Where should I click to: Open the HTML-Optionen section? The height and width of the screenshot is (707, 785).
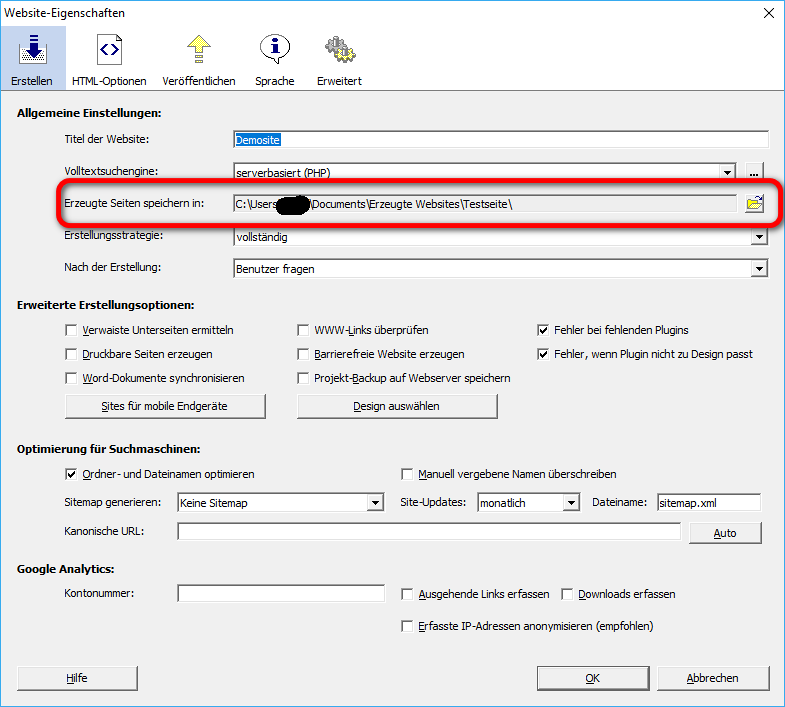pyautogui.click(x=109, y=59)
